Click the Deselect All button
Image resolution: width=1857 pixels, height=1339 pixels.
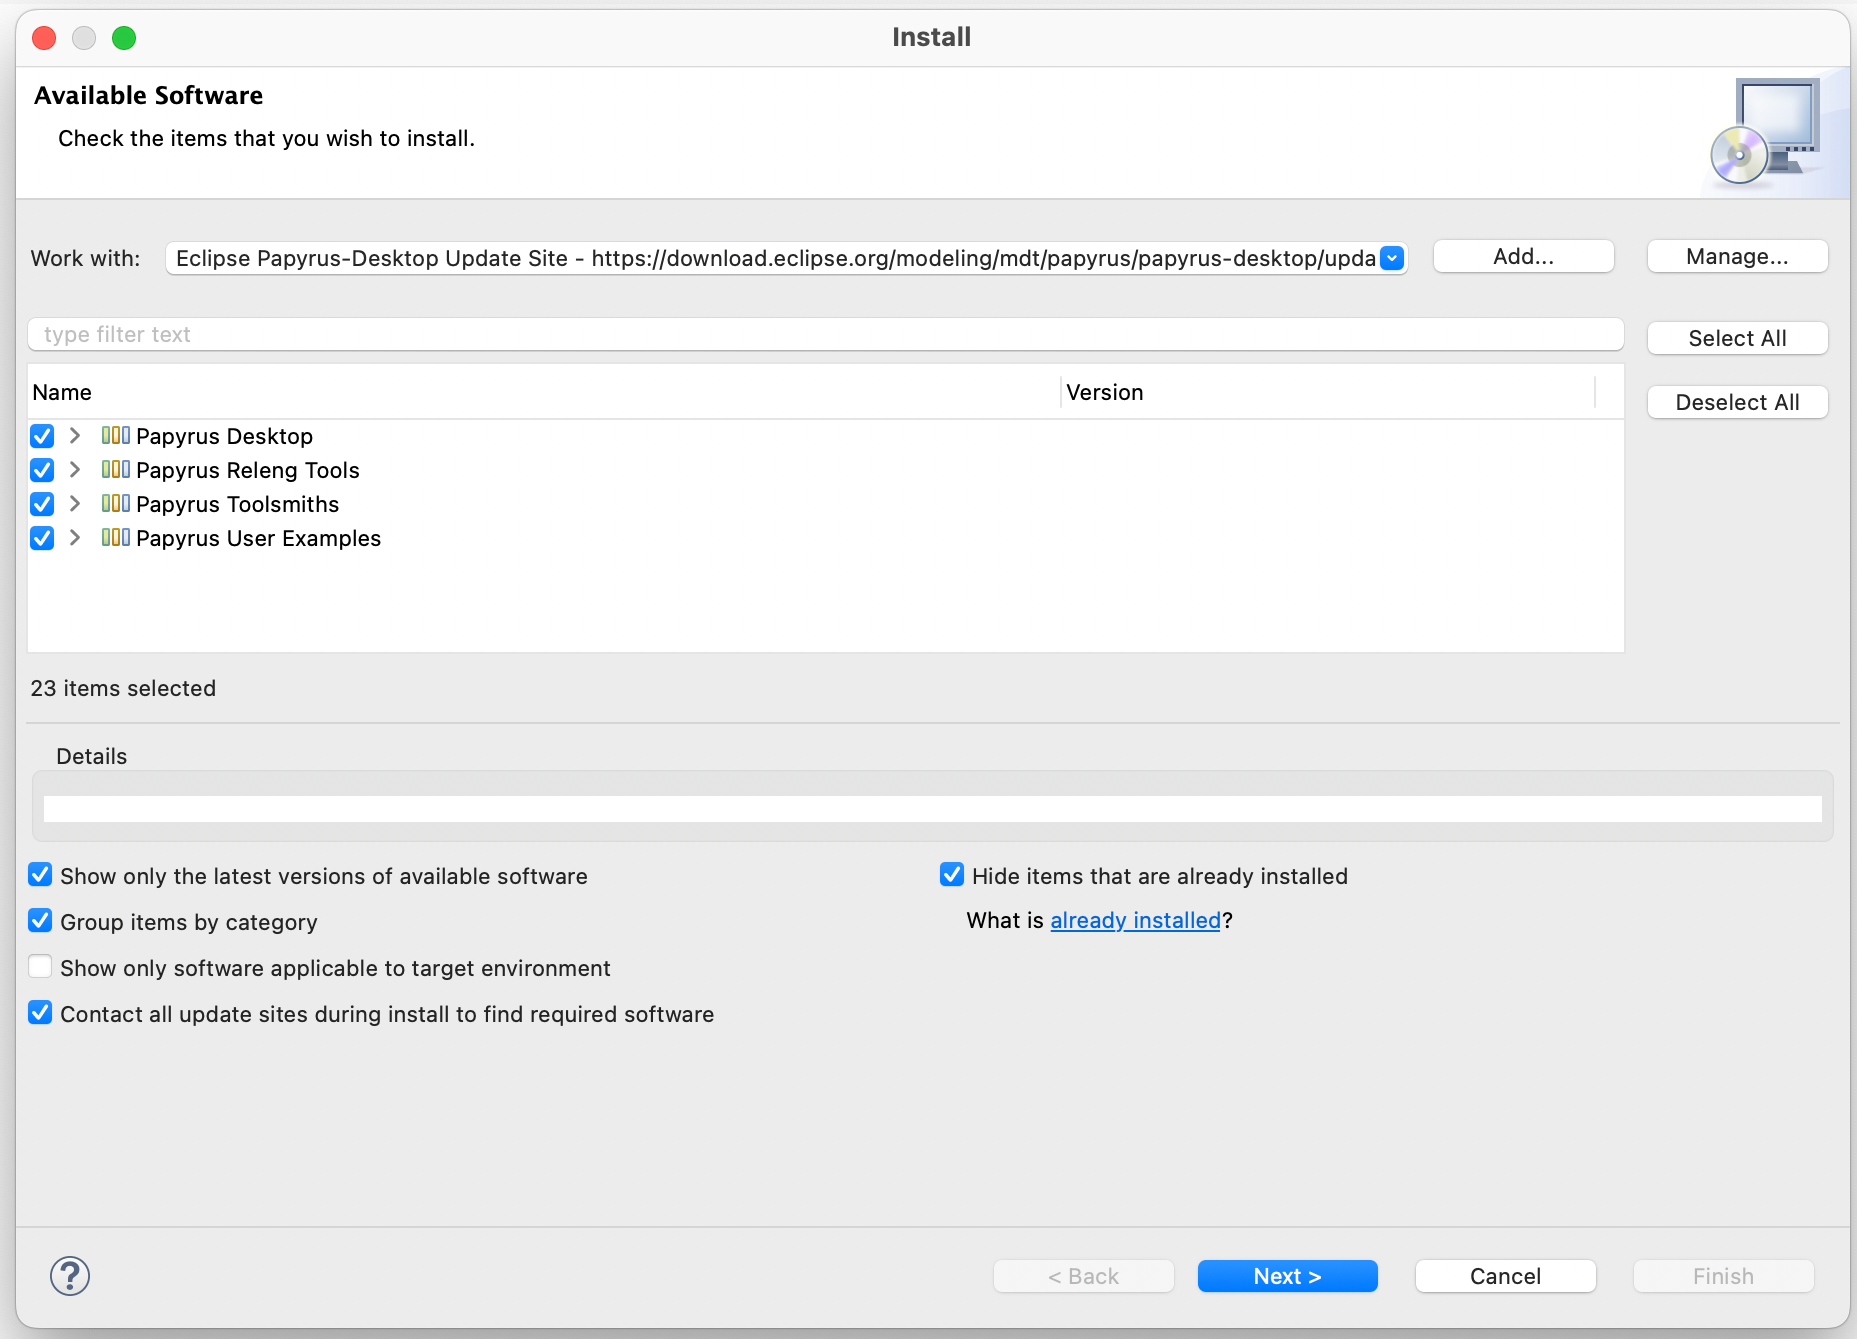pyautogui.click(x=1737, y=402)
